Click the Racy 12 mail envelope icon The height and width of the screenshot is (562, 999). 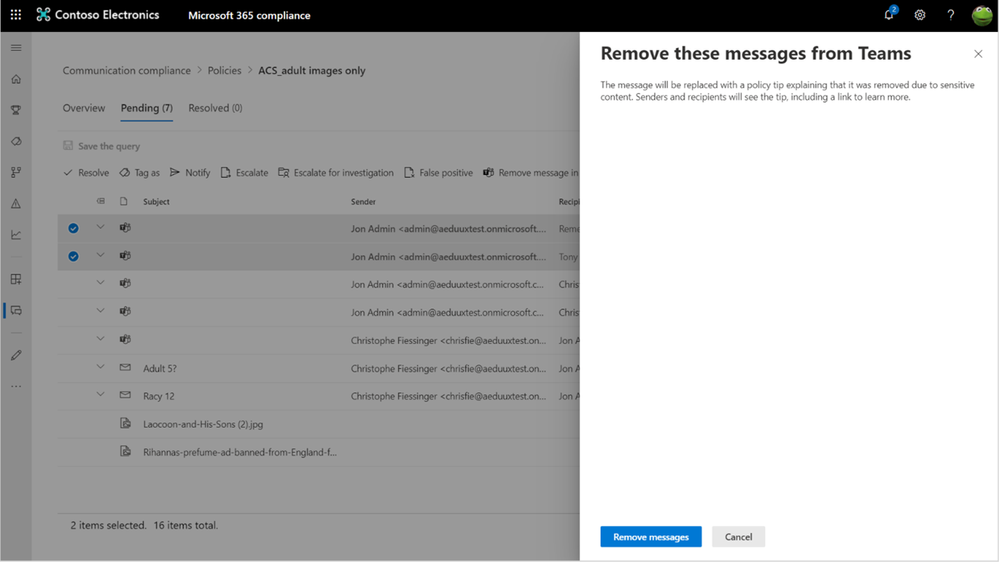tap(125, 395)
